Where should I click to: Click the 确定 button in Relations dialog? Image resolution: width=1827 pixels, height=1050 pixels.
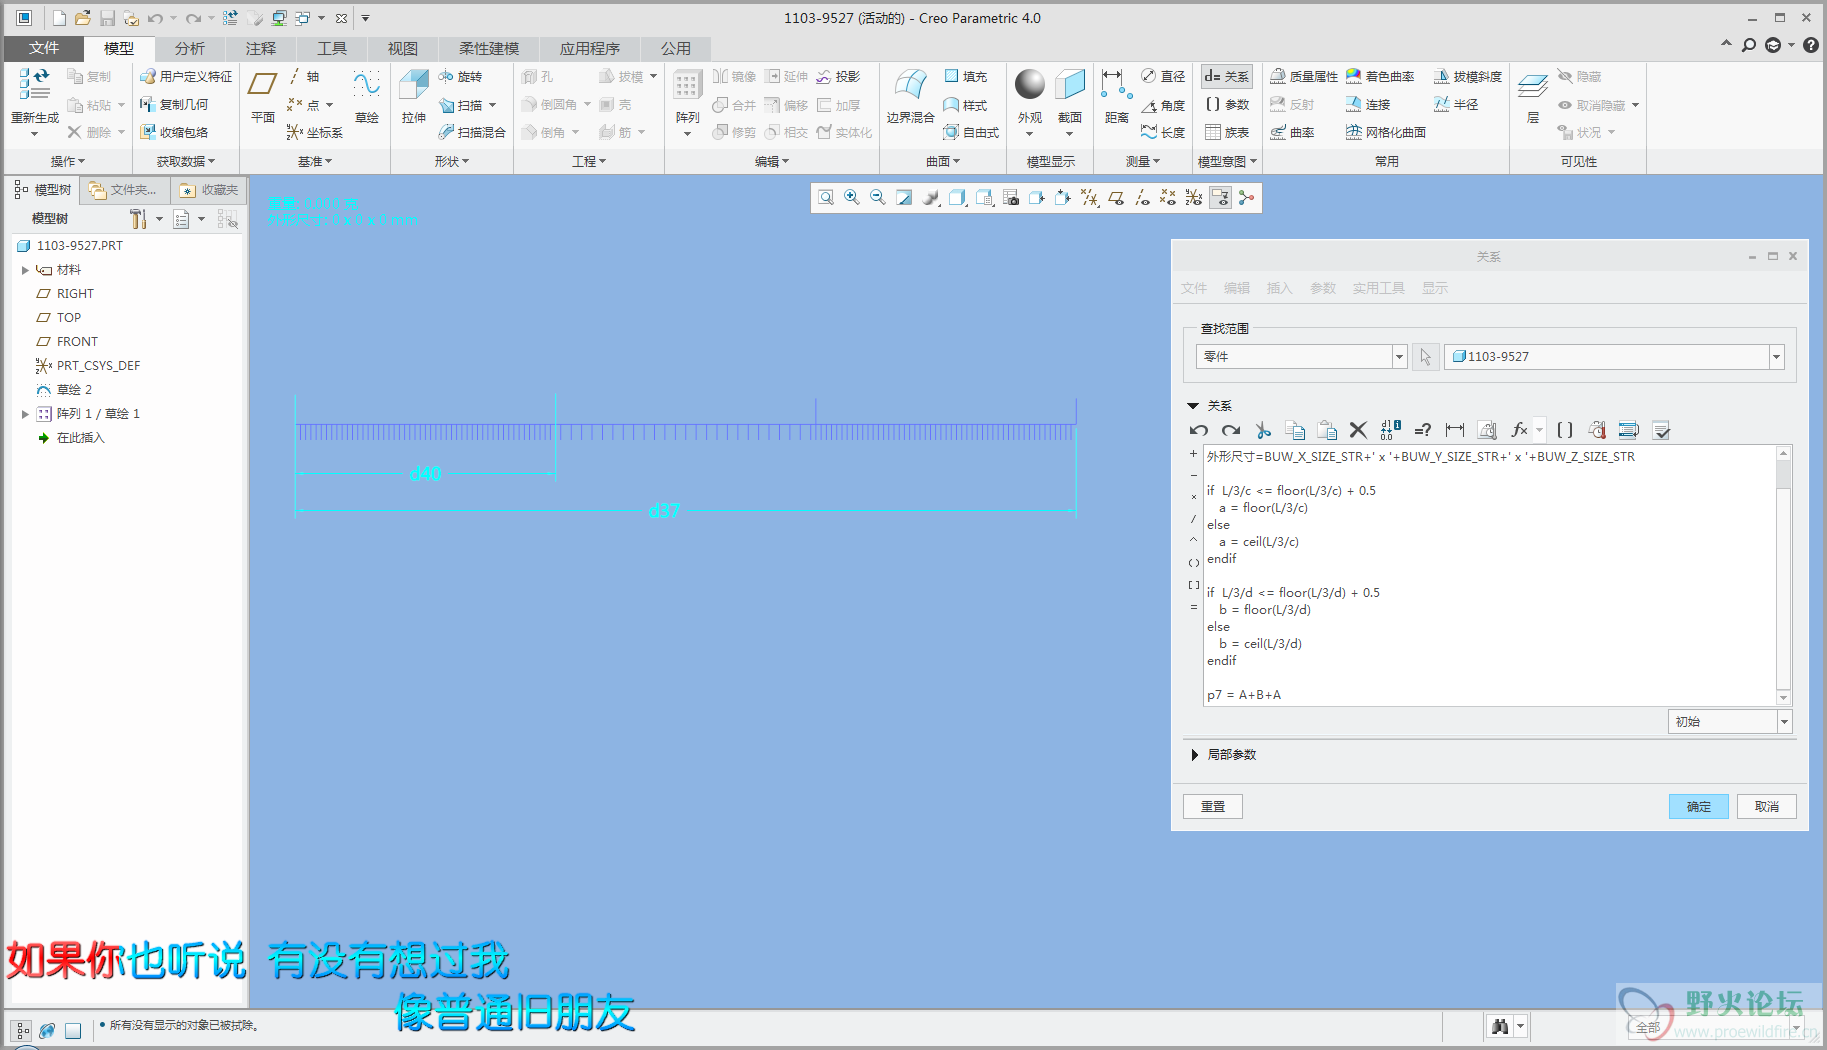coord(1698,806)
